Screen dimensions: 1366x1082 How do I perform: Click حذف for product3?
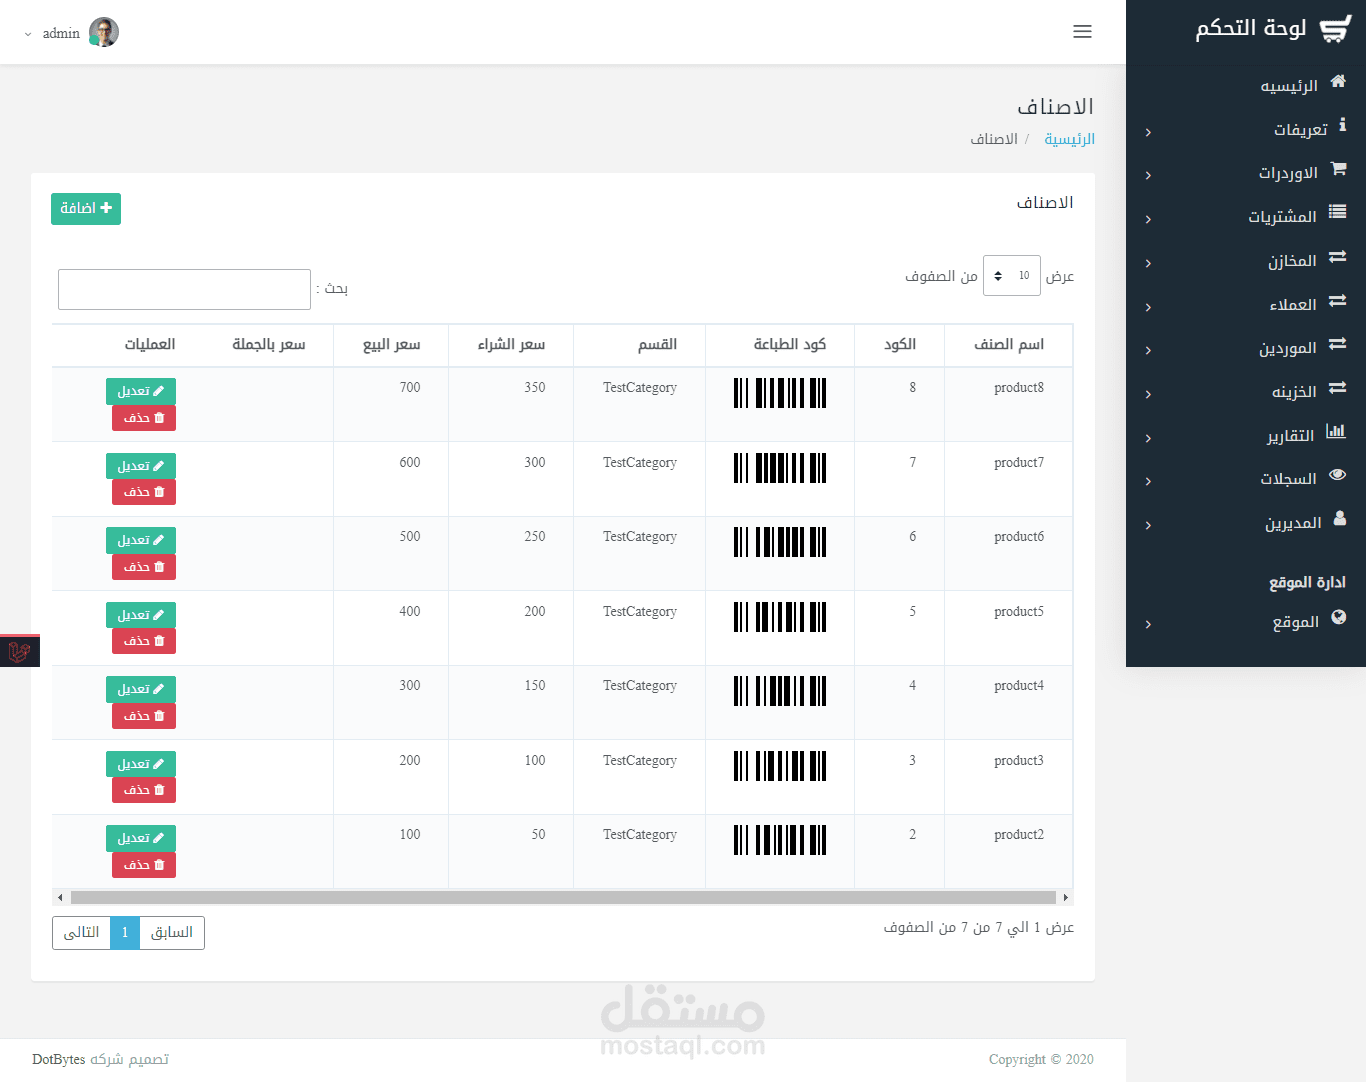(144, 790)
